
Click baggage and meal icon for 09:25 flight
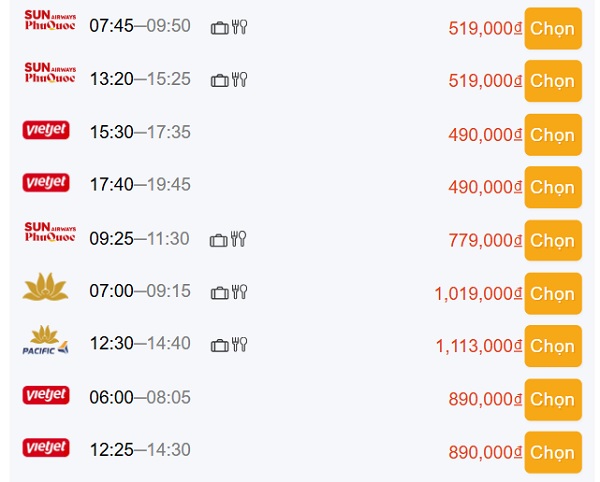(229, 240)
